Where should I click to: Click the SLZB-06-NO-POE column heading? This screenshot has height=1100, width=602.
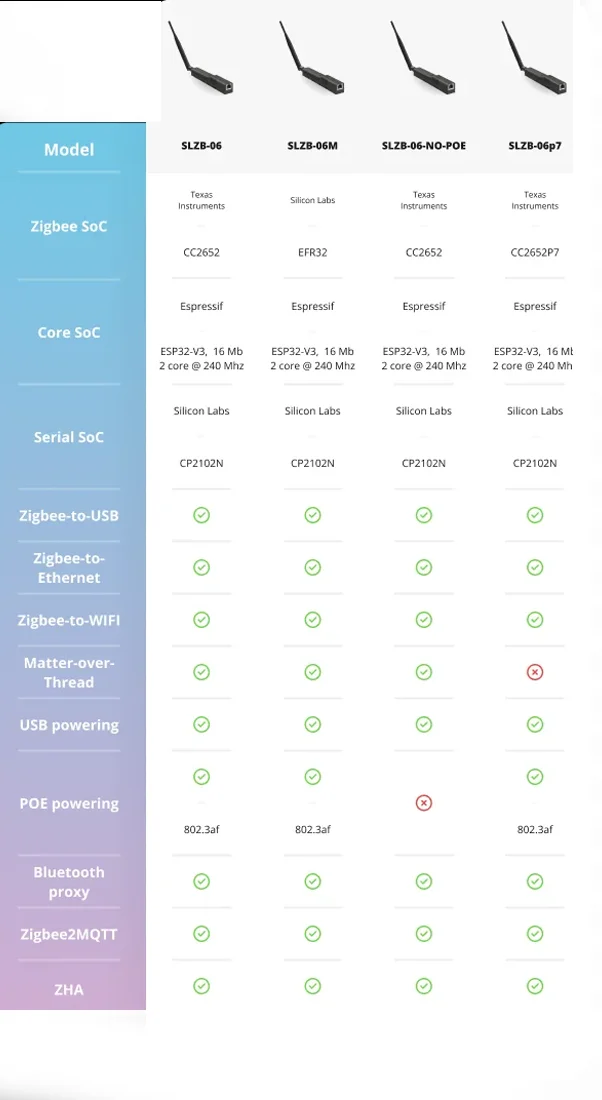coord(424,146)
